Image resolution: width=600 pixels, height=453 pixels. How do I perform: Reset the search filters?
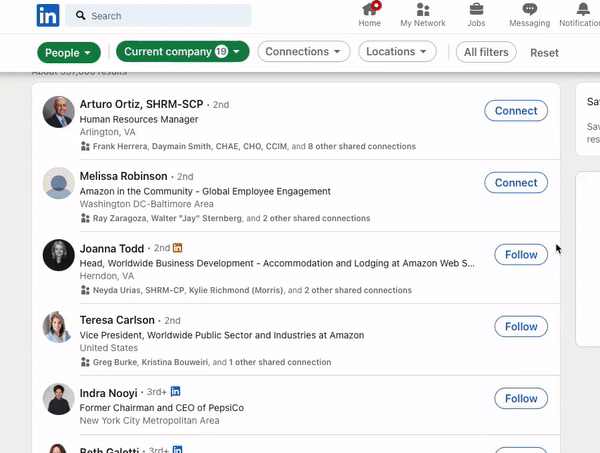coord(544,53)
